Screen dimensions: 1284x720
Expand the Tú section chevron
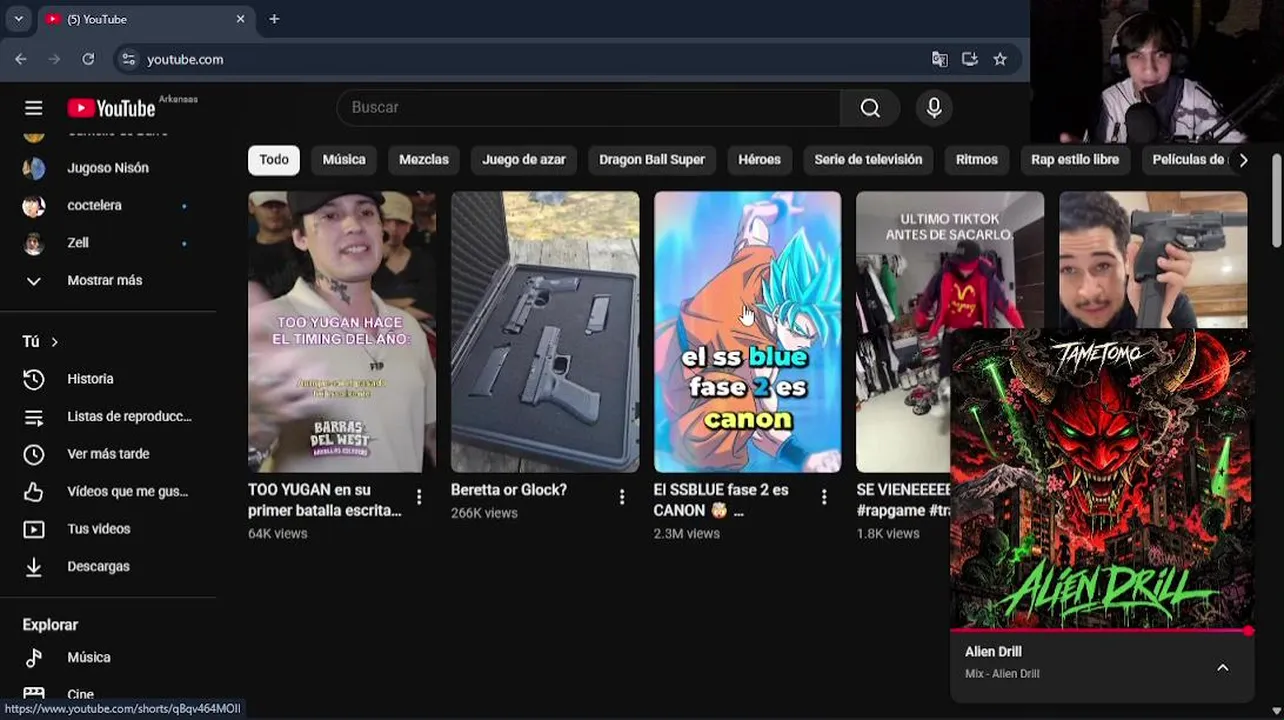[x=54, y=342]
